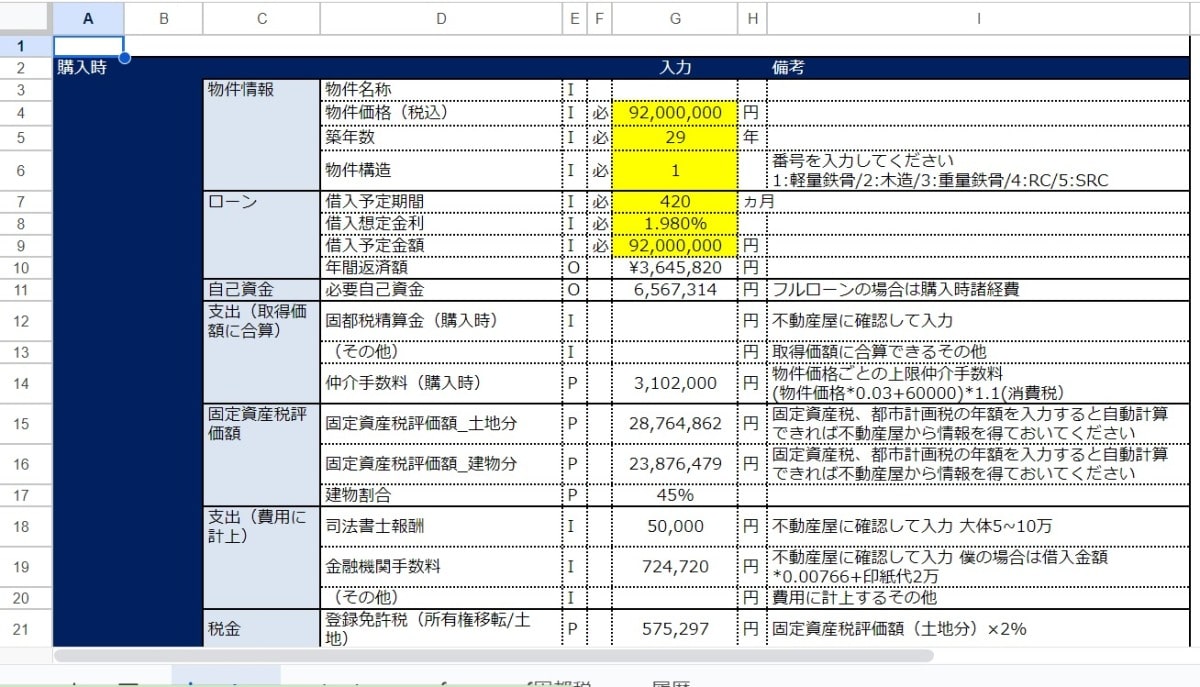Select the 金融機関手数料 value 724,720

pyautogui.click(x=675, y=566)
